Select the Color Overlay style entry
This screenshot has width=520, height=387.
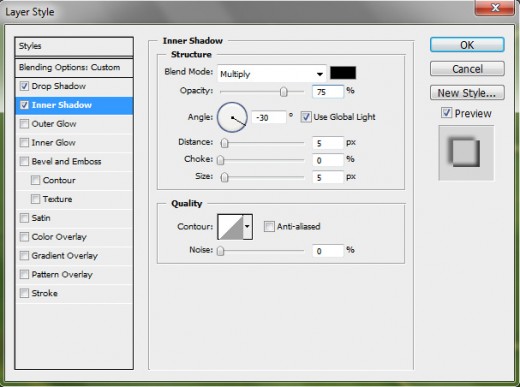point(74,237)
